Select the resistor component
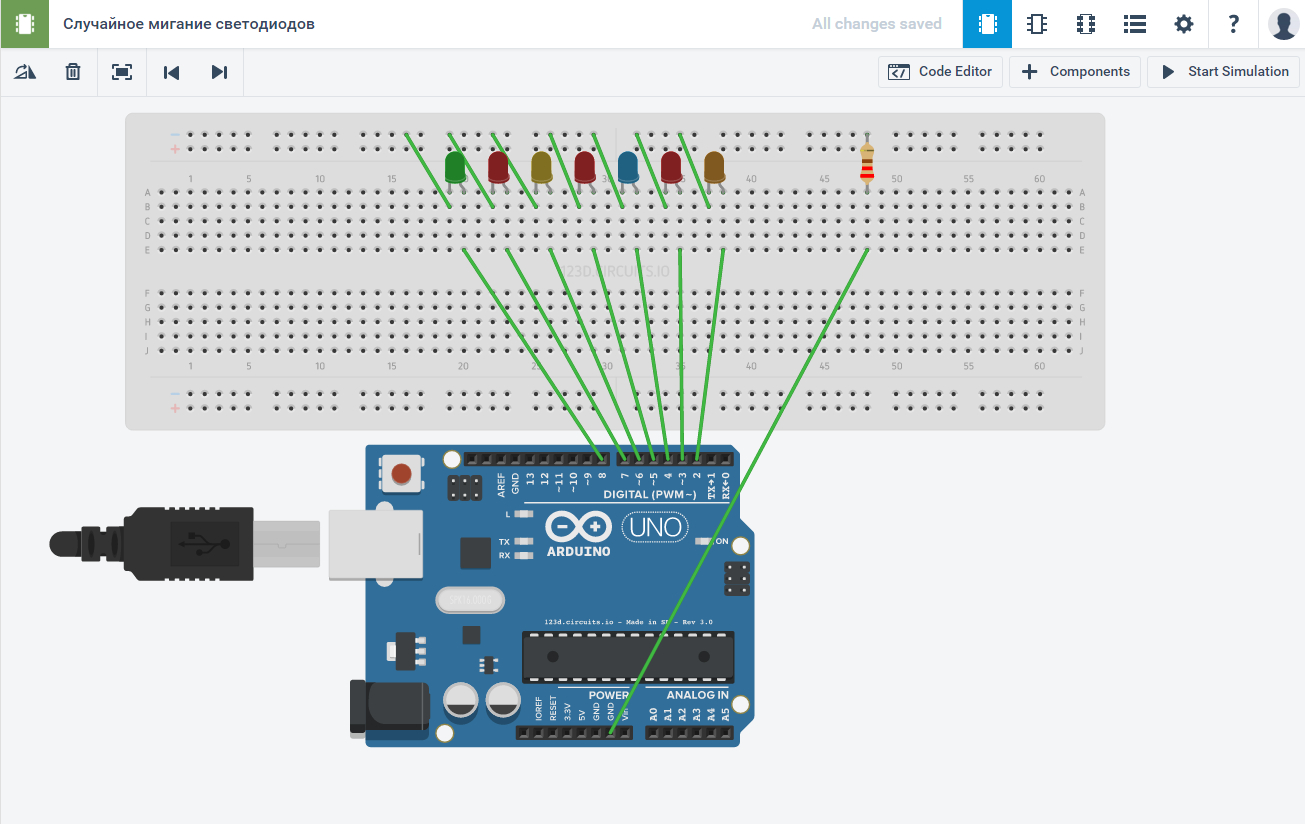1305x824 pixels. (866, 165)
